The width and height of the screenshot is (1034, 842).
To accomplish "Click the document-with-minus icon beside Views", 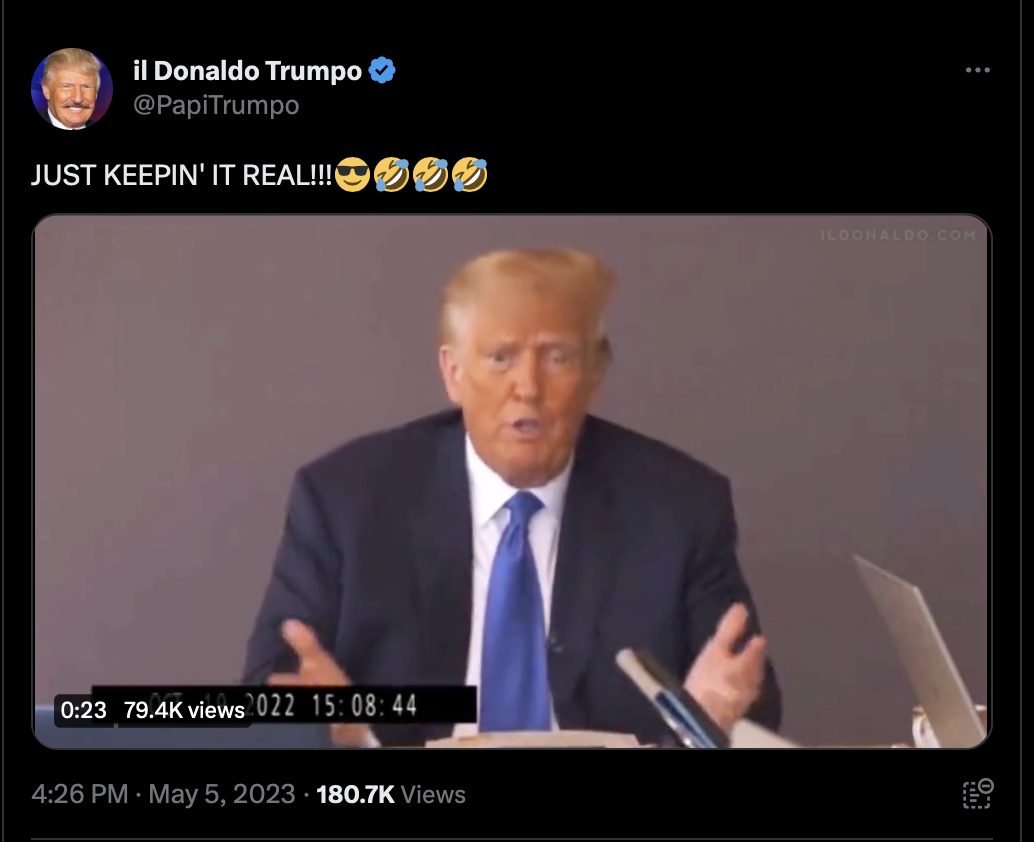I will 977,793.
